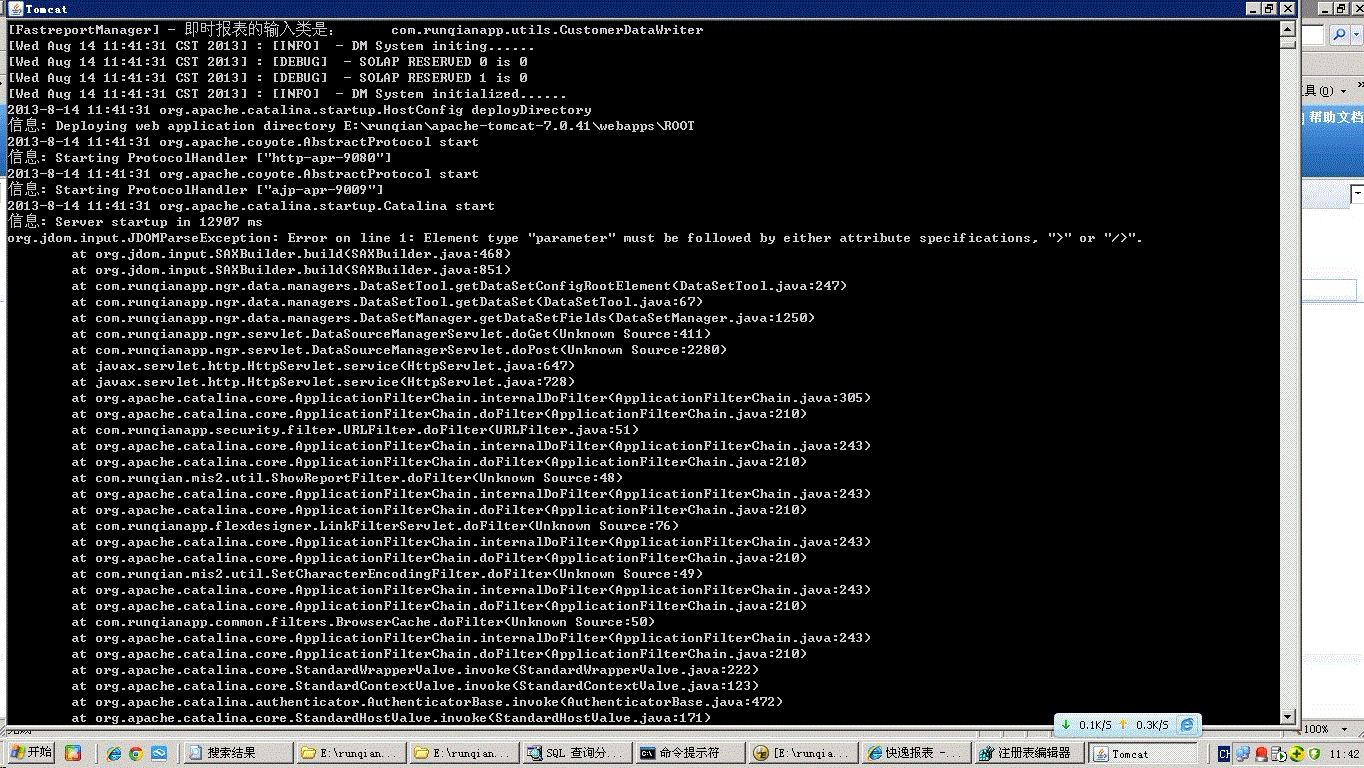Screen dimensions: 1364x768
Task: Click the DataSetManager.java:1250 stack line
Action: tap(443, 318)
